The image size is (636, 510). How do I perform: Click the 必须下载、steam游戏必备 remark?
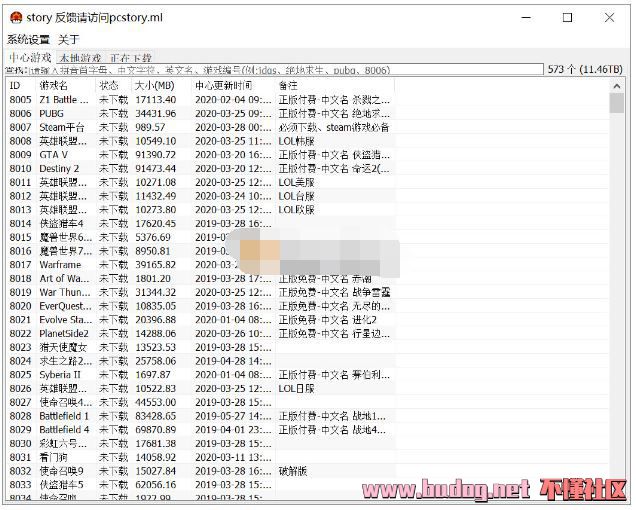(334, 127)
